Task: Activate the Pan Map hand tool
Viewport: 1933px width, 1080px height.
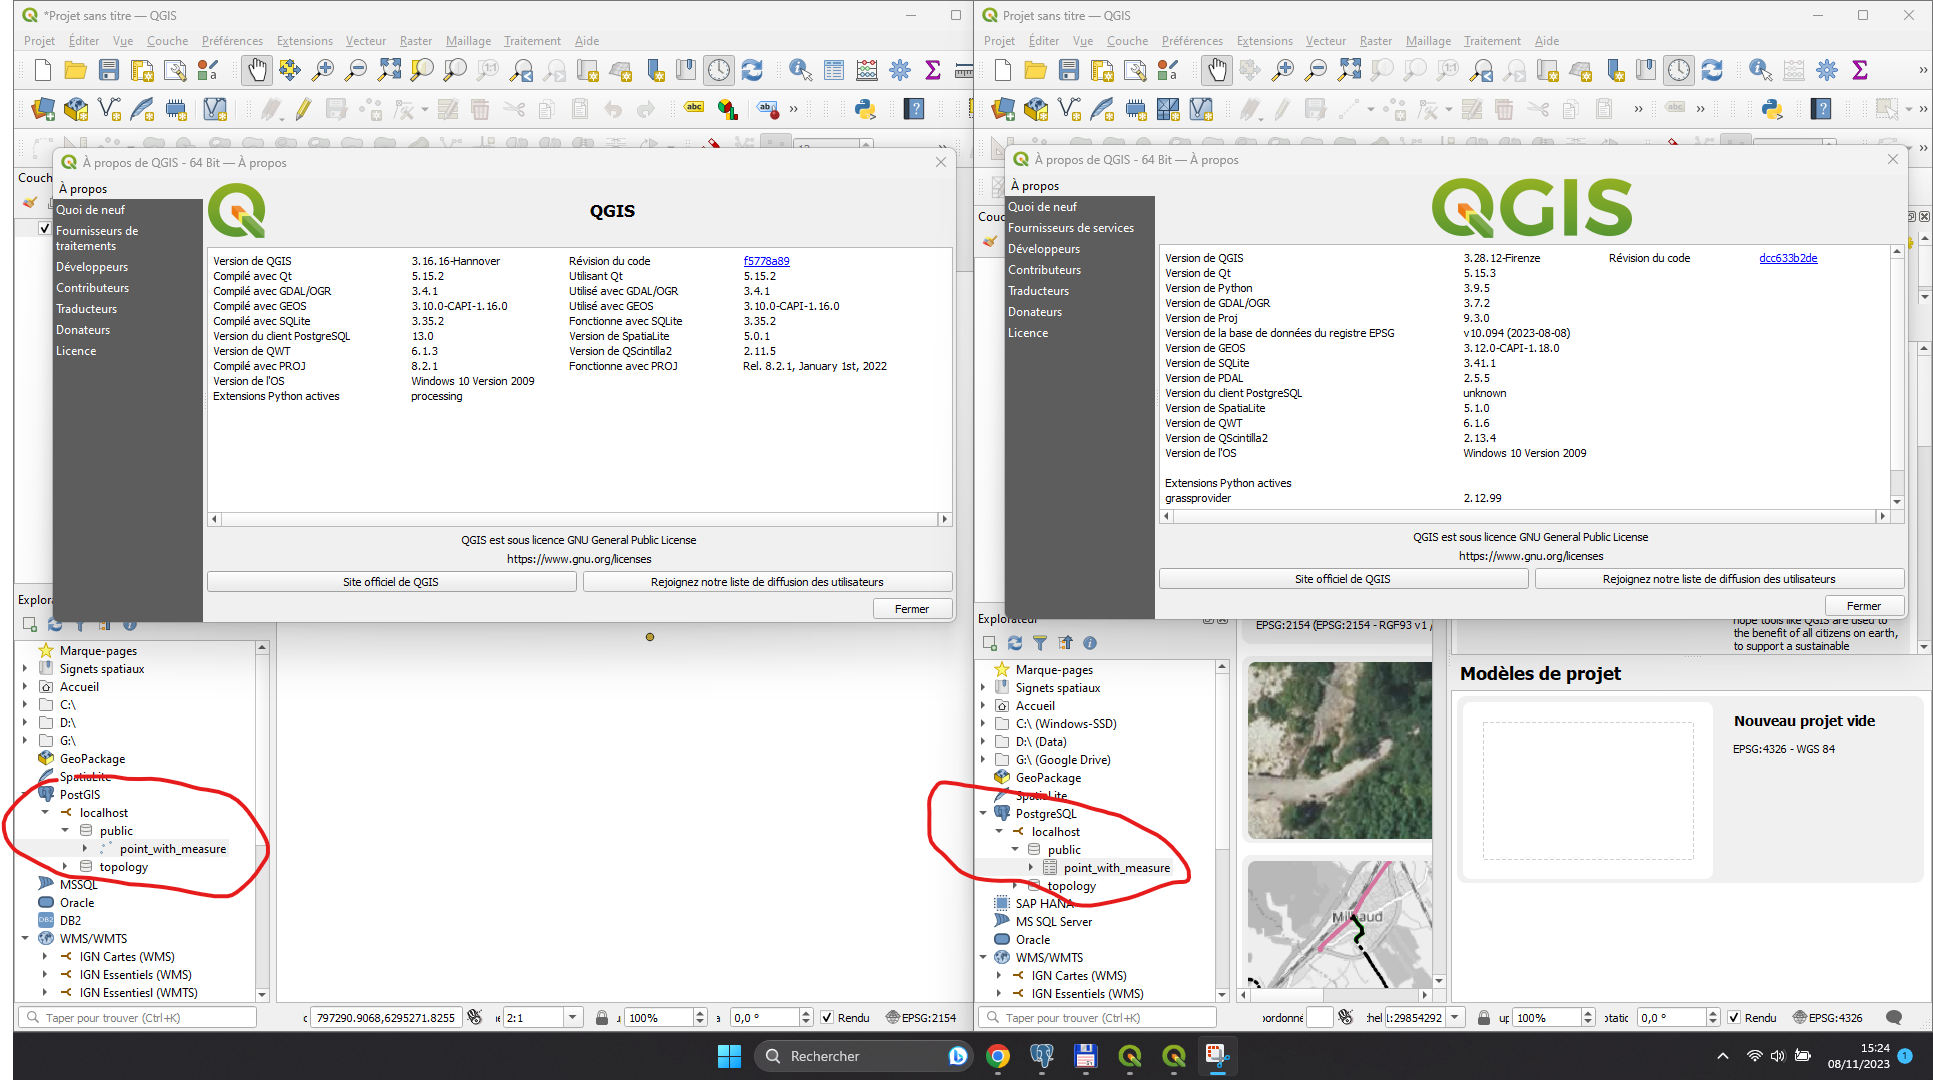Action: (x=257, y=70)
